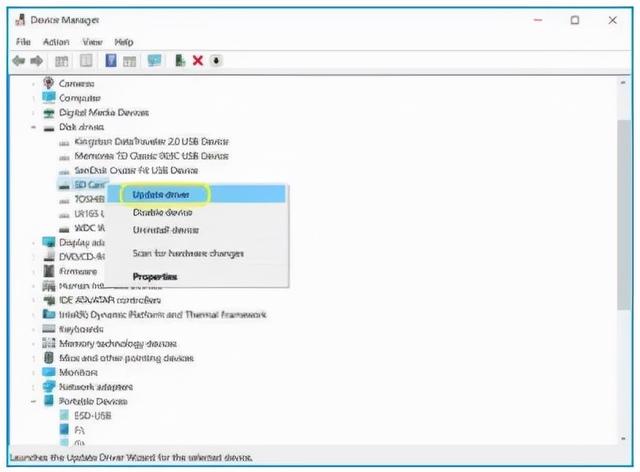Select SanDisk Cruzer Fit USB Device
Viewport: 640px width, 472px height.
pos(136,170)
